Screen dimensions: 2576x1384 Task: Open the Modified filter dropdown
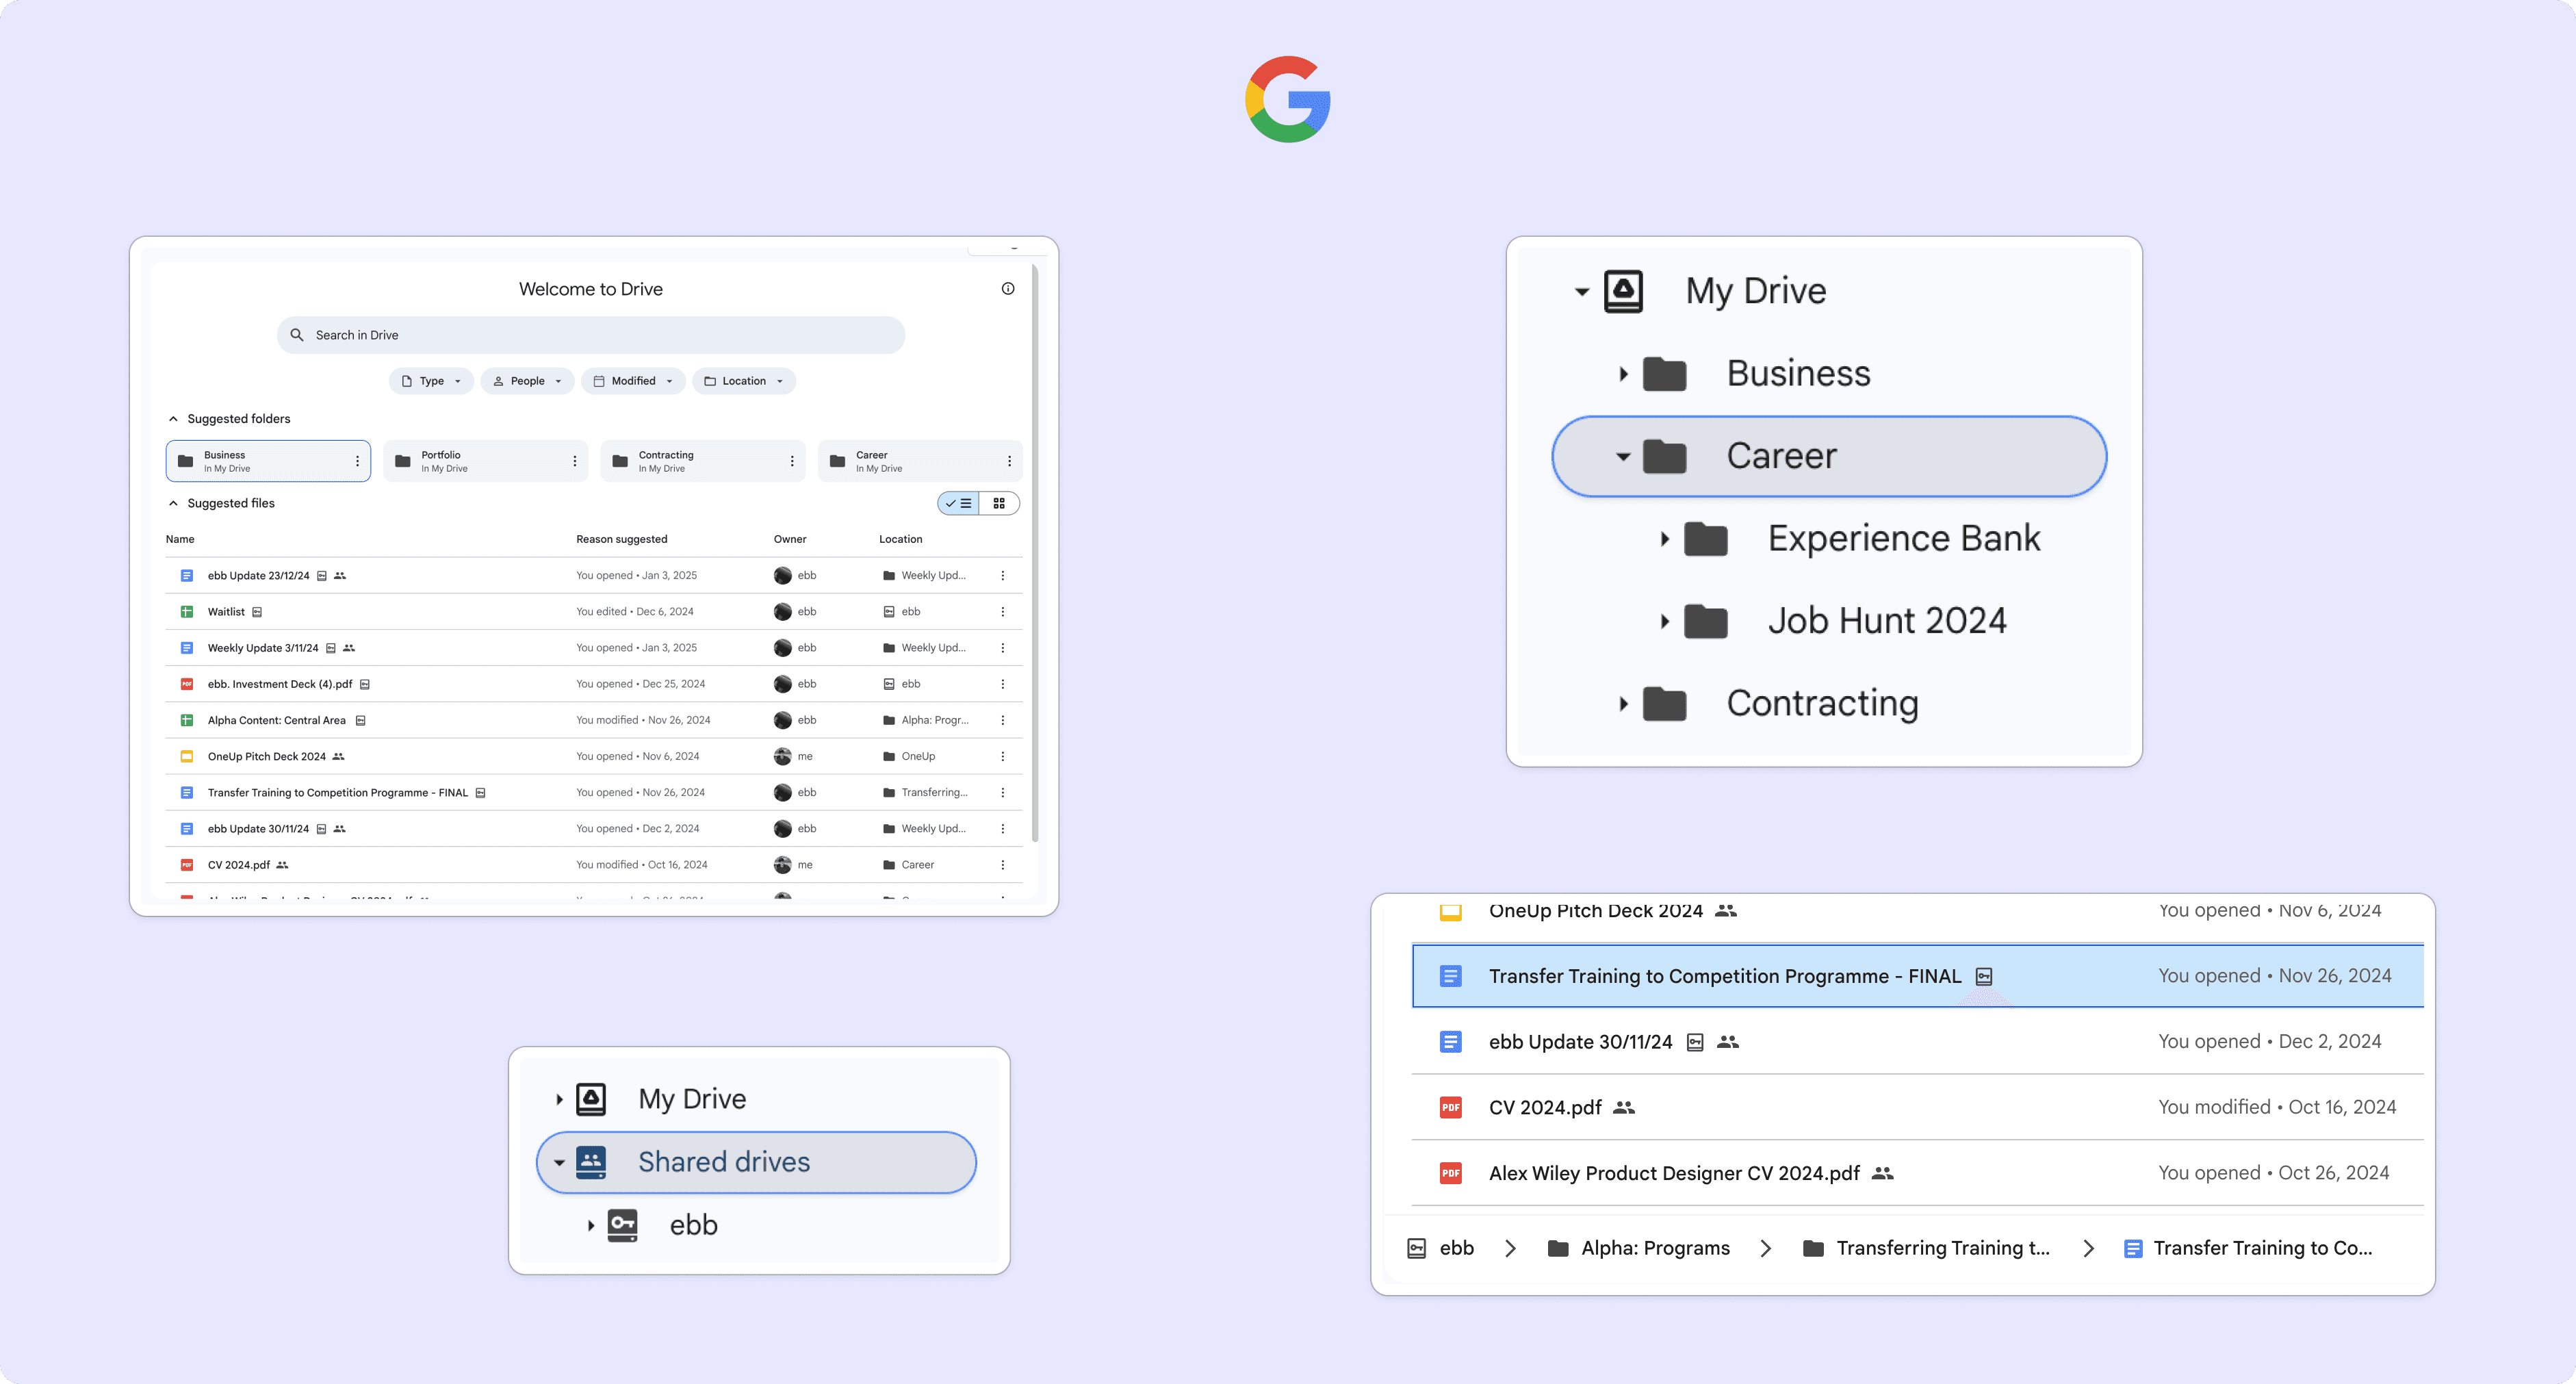633,381
